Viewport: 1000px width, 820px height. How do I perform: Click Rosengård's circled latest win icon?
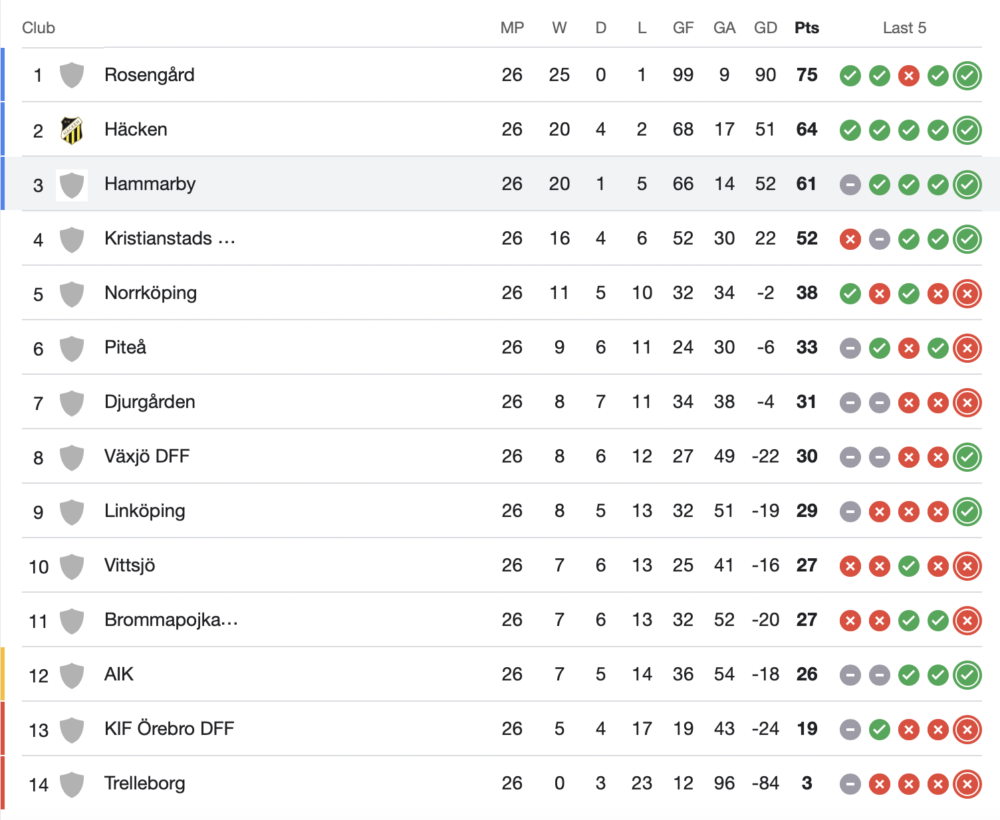pyautogui.click(x=967, y=75)
